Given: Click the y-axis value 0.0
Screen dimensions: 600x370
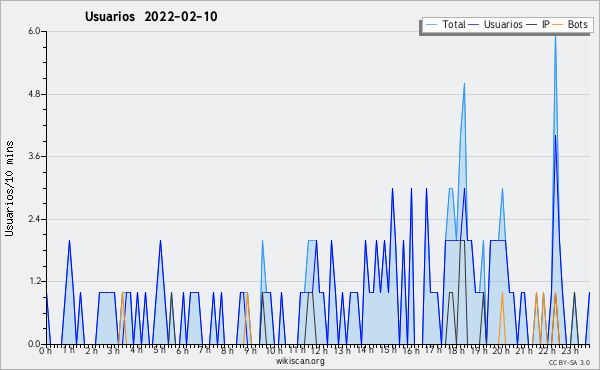Looking at the screenshot, I should pos(34,344).
